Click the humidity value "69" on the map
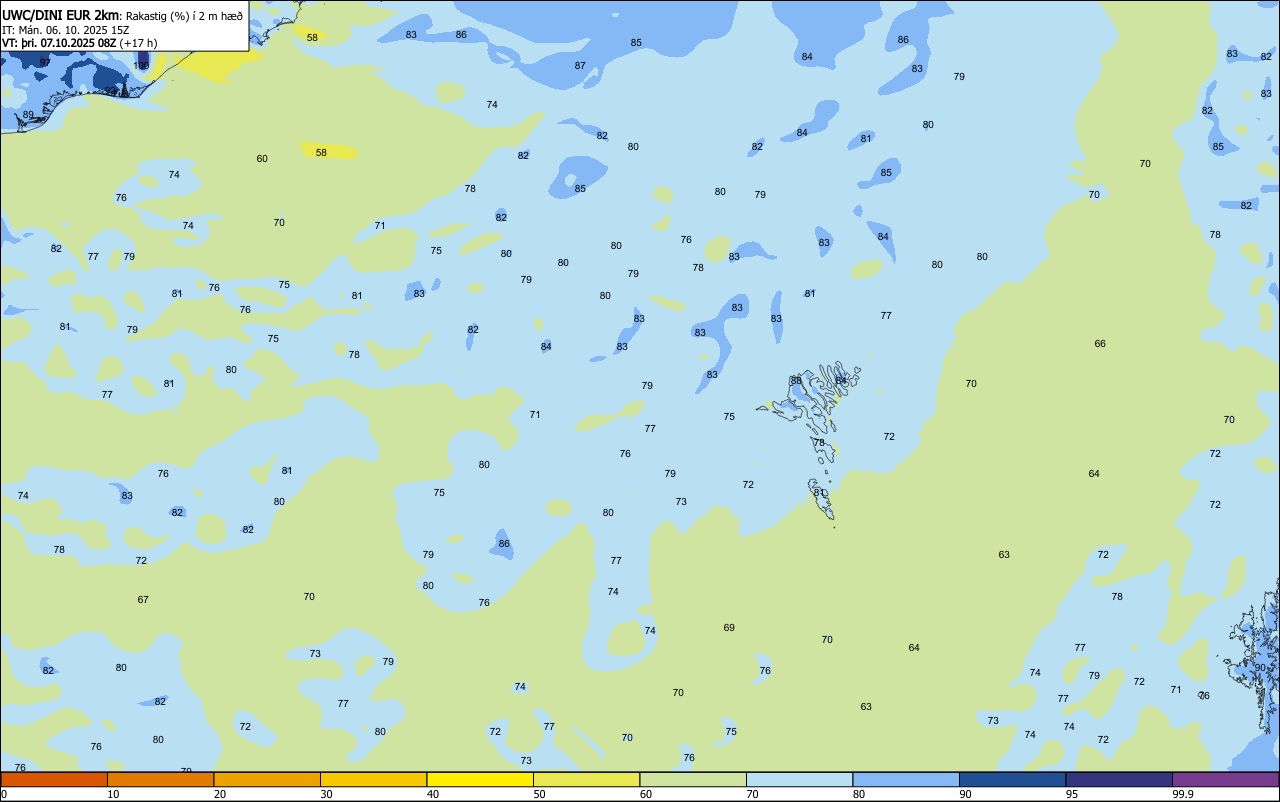1280x802 pixels. click(x=729, y=627)
